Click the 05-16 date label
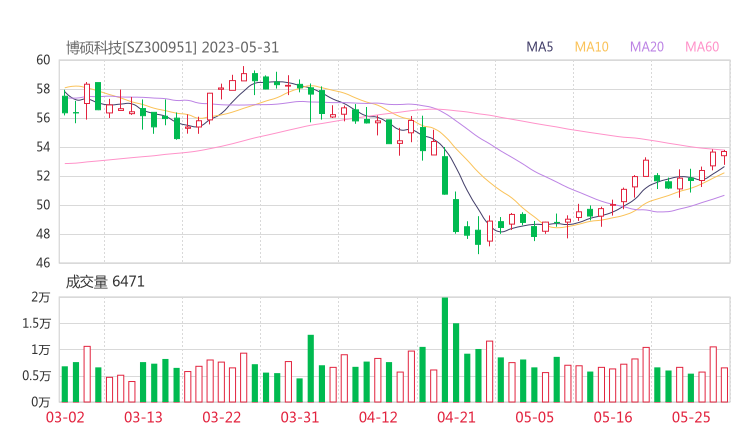The height and width of the screenshot is (440, 740). click(x=613, y=417)
